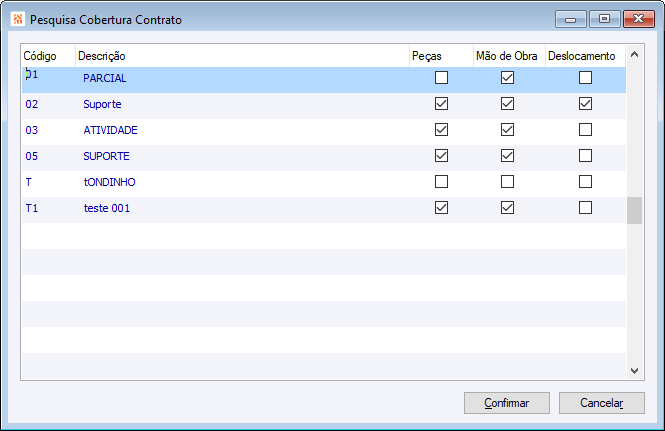Maximize the Pesquisa Cobertura Contrato window
This screenshot has height=431, width=665.
click(604, 18)
